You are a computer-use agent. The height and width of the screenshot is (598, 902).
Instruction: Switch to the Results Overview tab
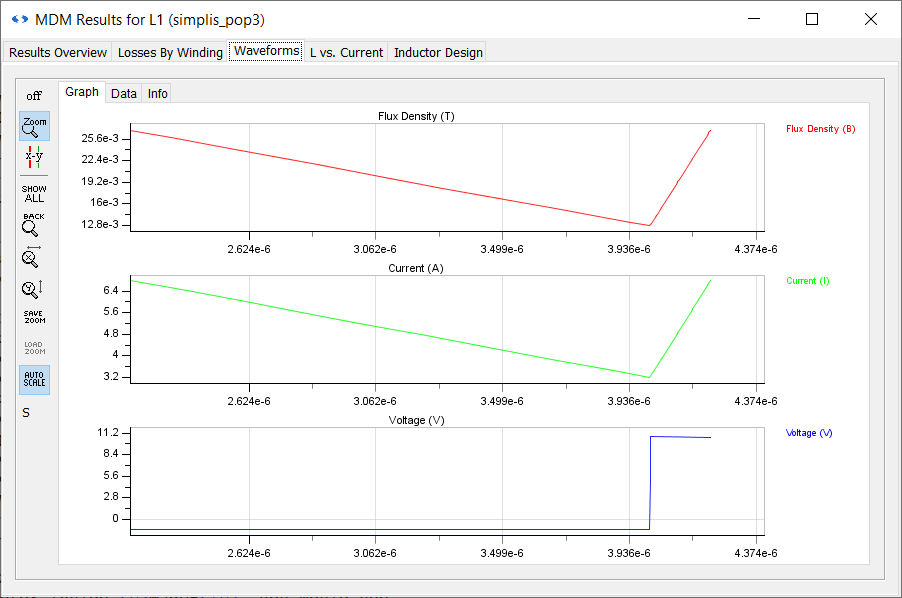tap(58, 52)
